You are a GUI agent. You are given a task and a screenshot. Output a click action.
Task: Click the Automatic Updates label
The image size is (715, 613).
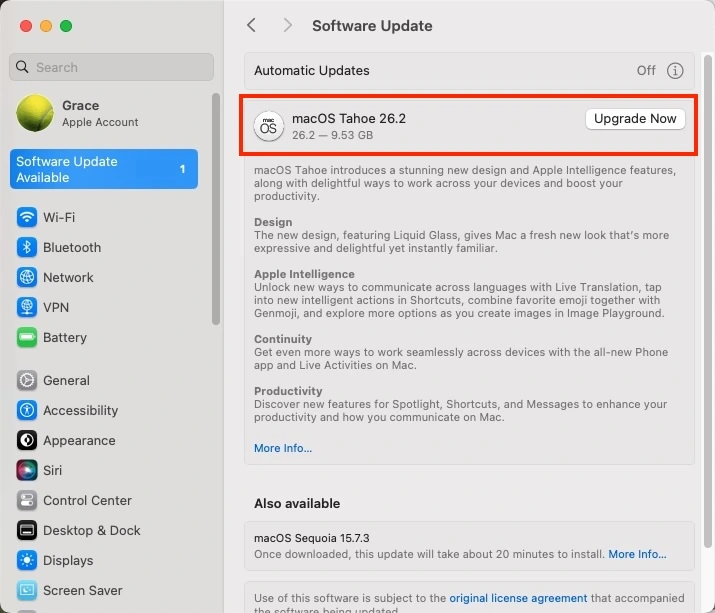click(311, 71)
